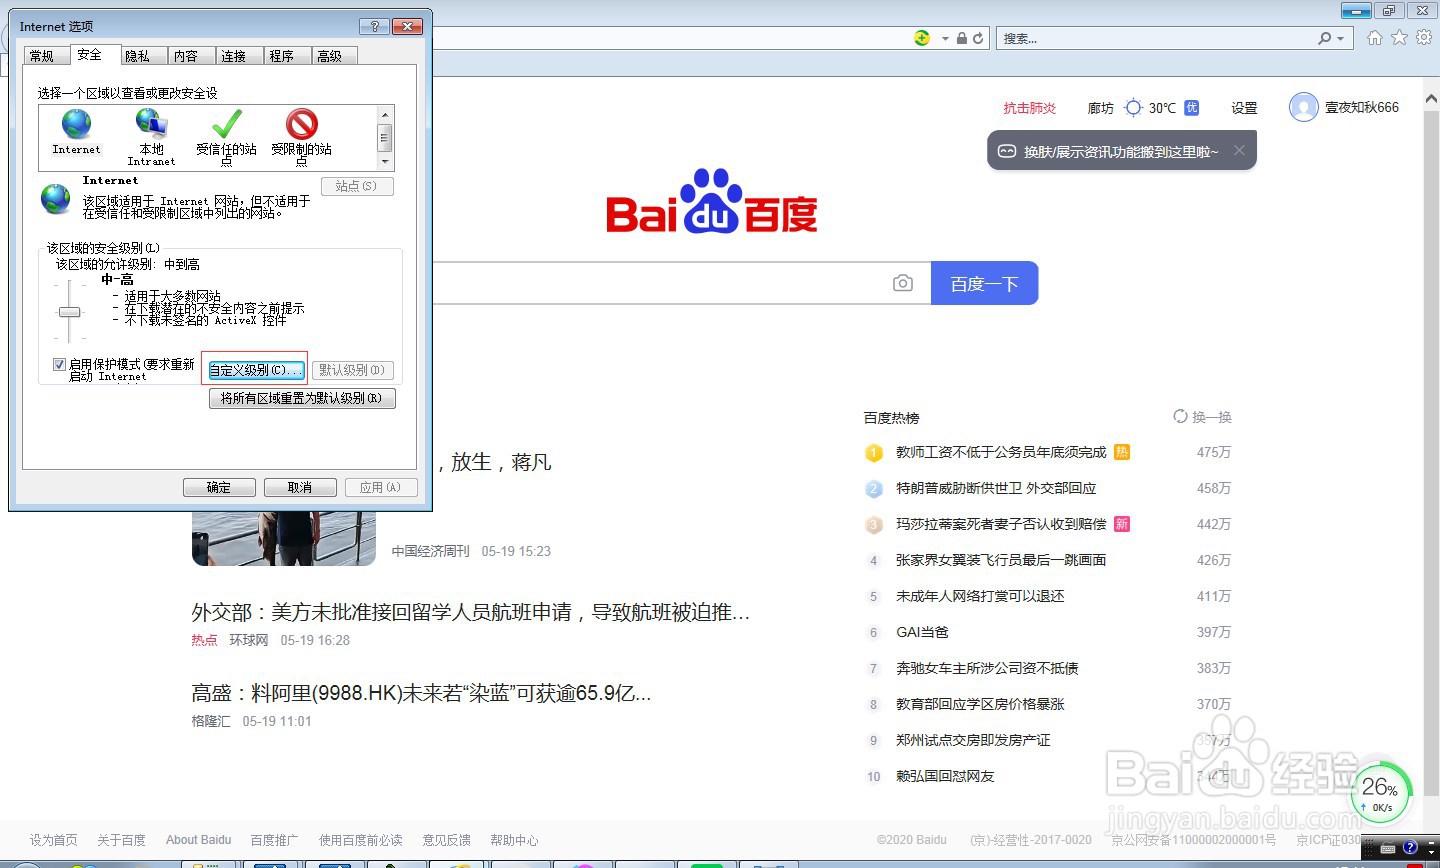Click the 默认级别(D) button
The width and height of the screenshot is (1440, 868).
tap(353, 370)
